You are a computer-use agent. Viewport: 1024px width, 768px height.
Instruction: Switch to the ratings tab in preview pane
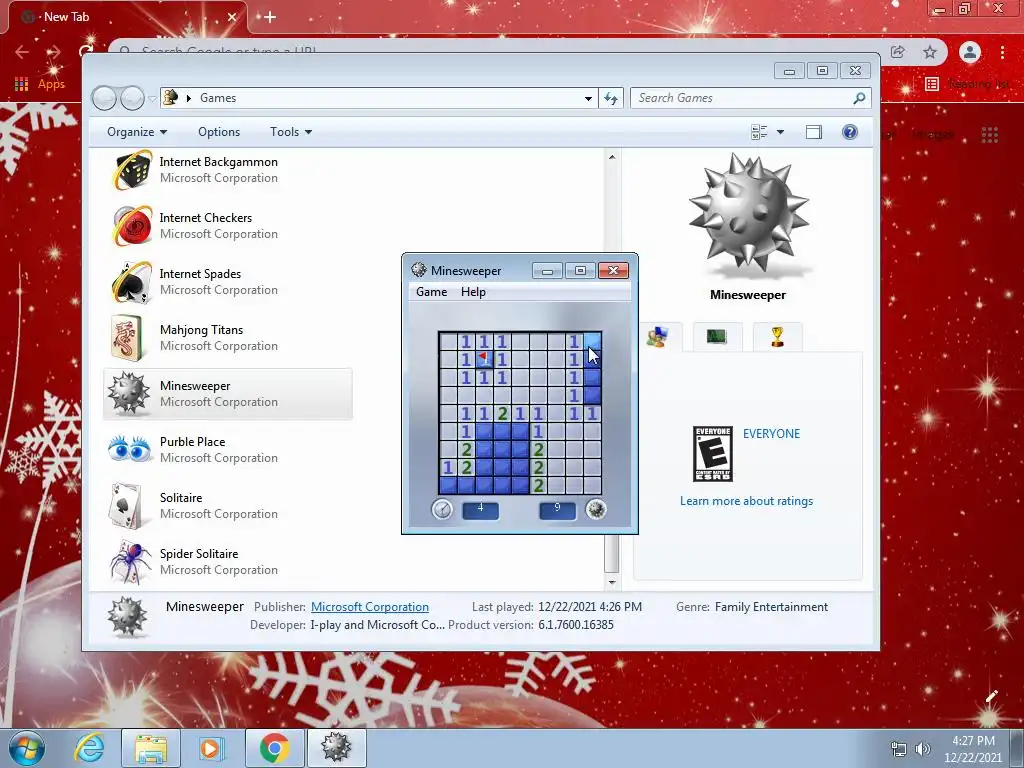pyautogui.click(x=658, y=337)
